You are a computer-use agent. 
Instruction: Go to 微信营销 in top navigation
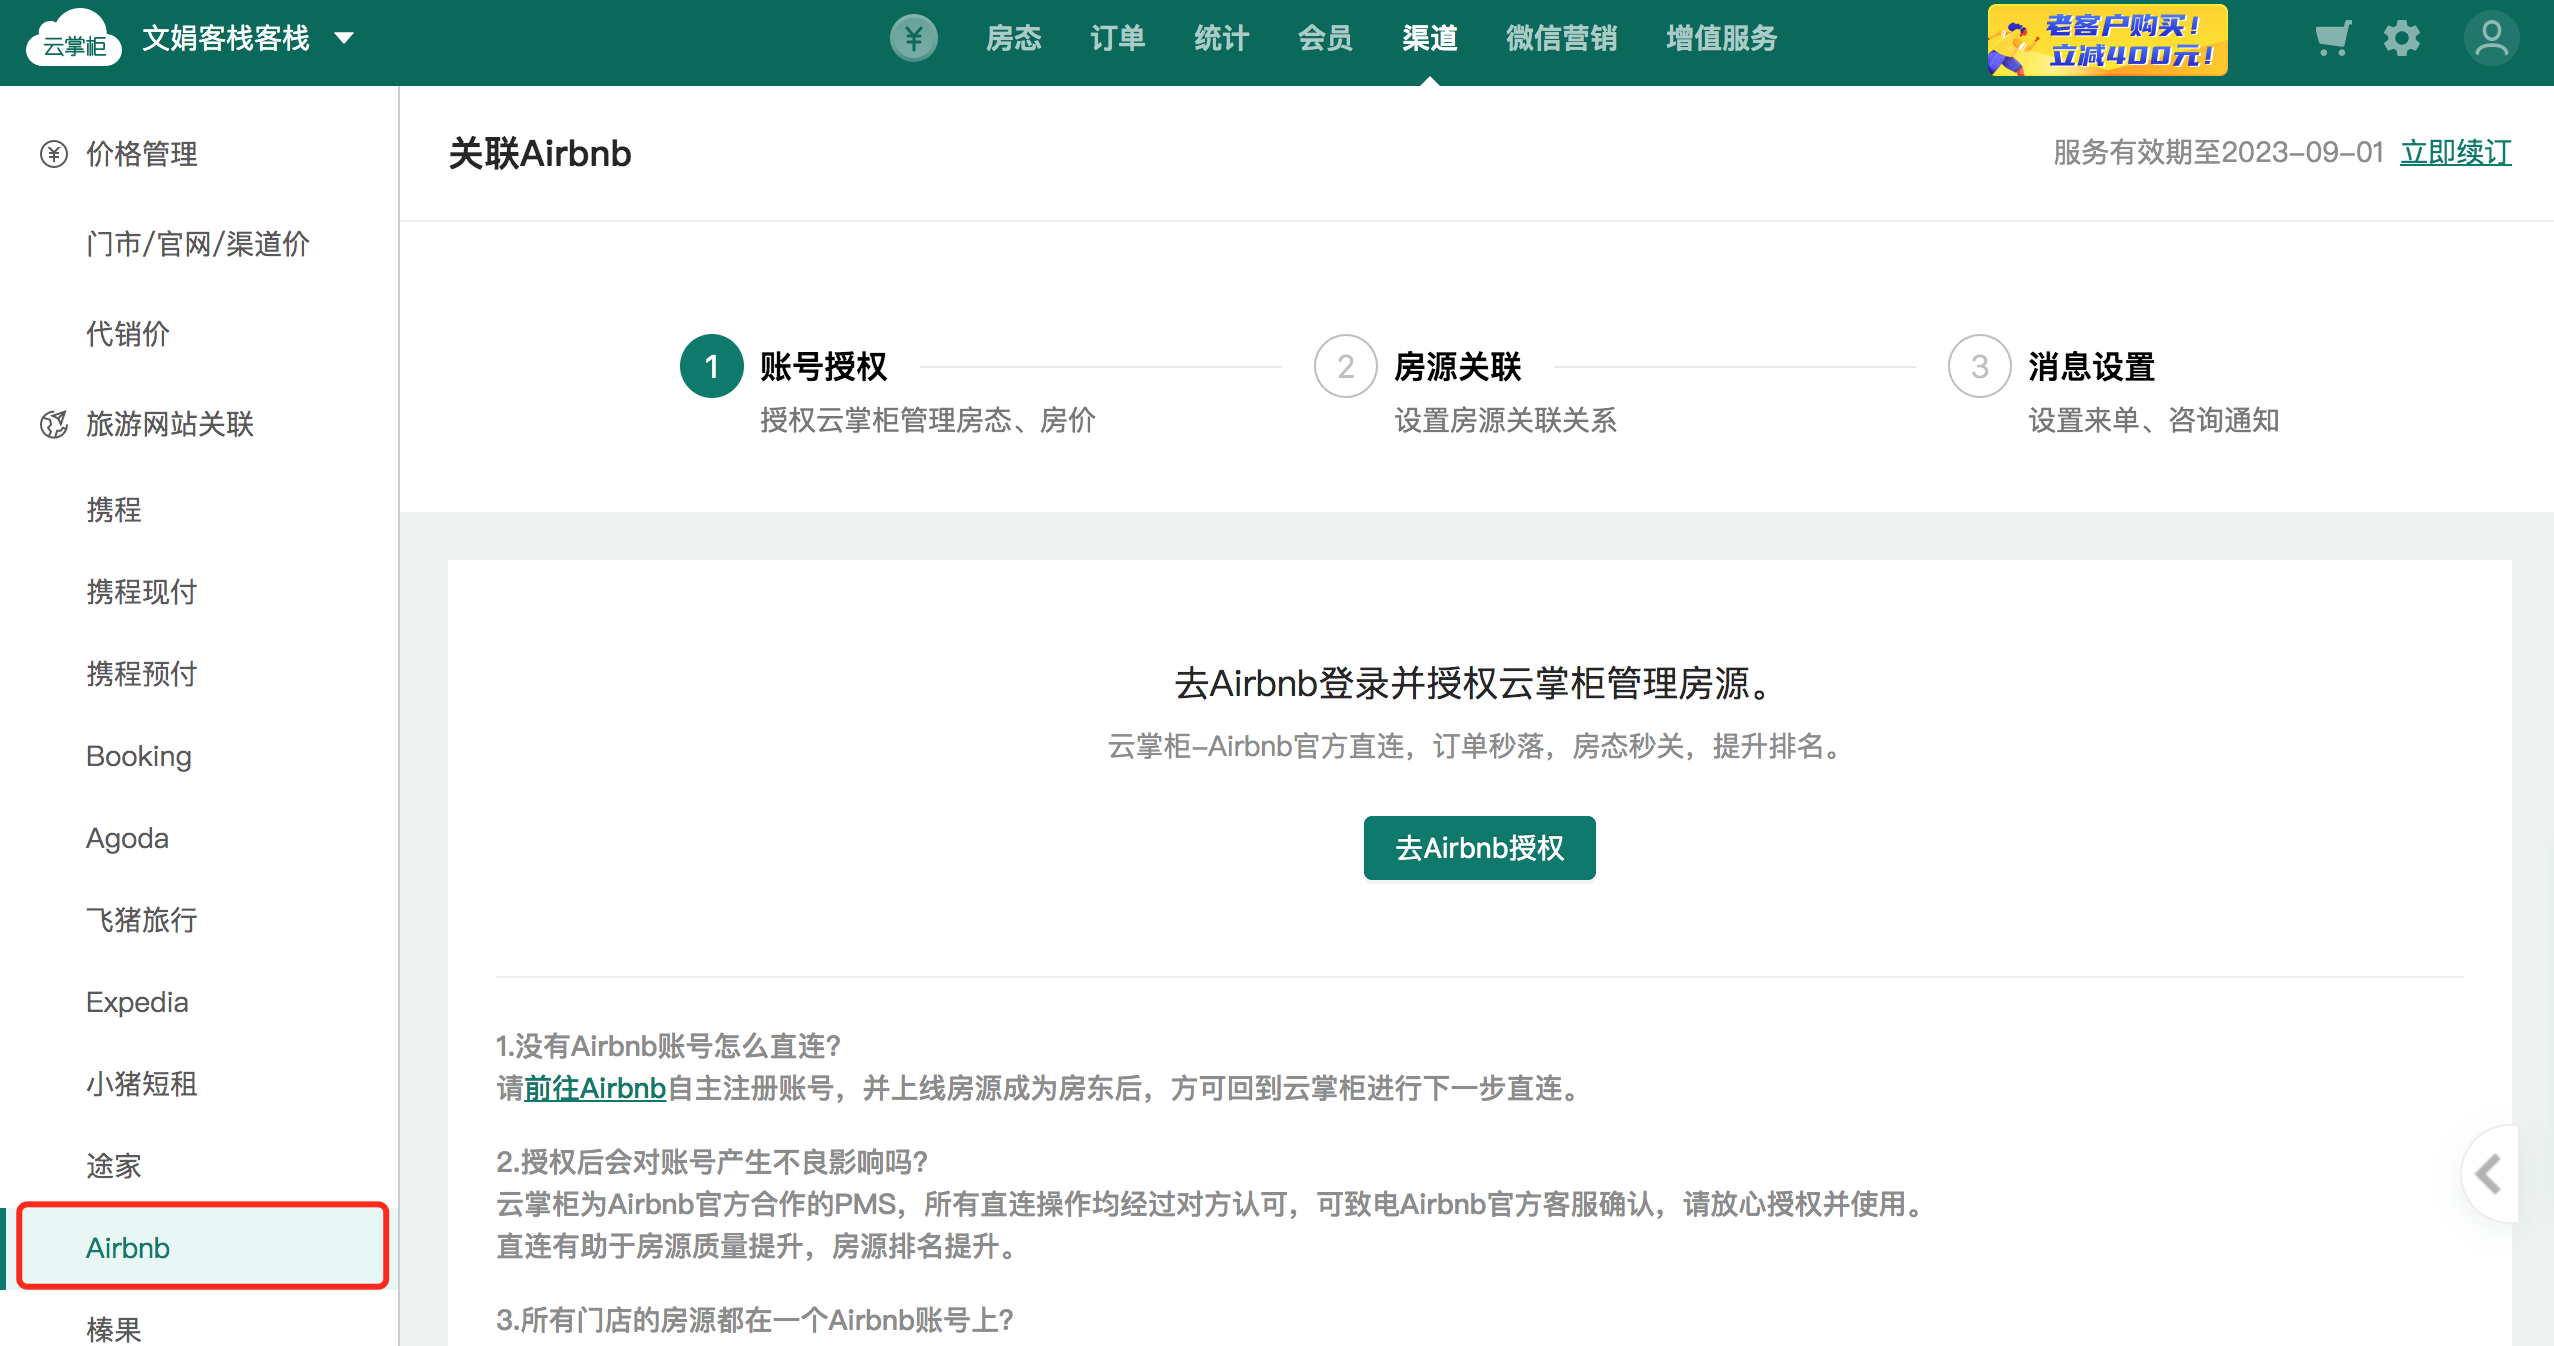pyautogui.click(x=1561, y=39)
